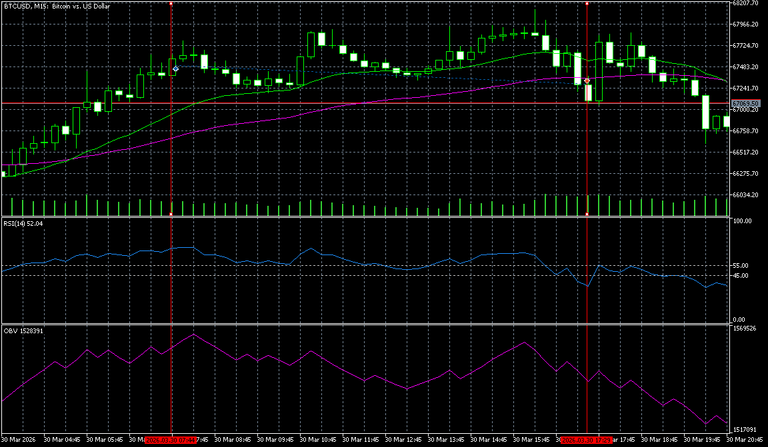Click the red date label 2026.03.30 07:44
The width and height of the screenshot is (768, 447).
tap(171, 440)
